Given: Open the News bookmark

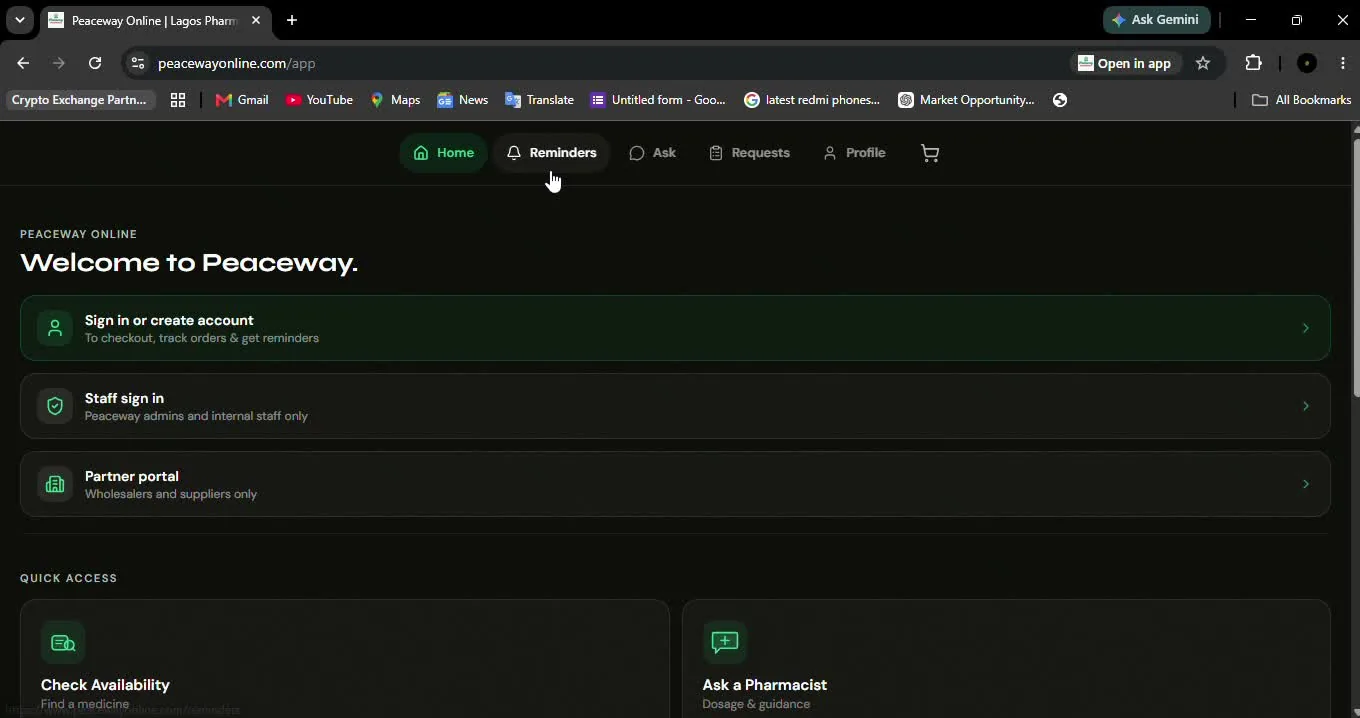Looking at the screenshot, I should (x=462, y=100).
